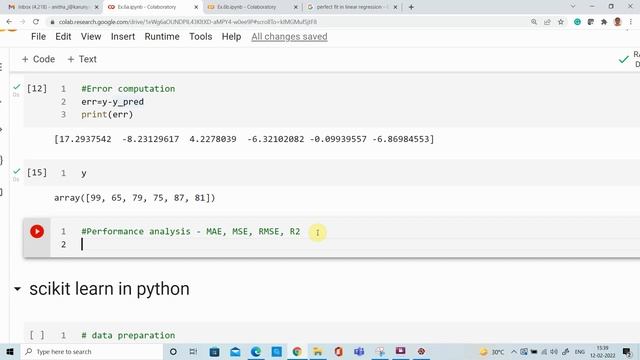Share this page from the address bar
This screenshot has height=360, width=640.
click(x=547, y=22)
